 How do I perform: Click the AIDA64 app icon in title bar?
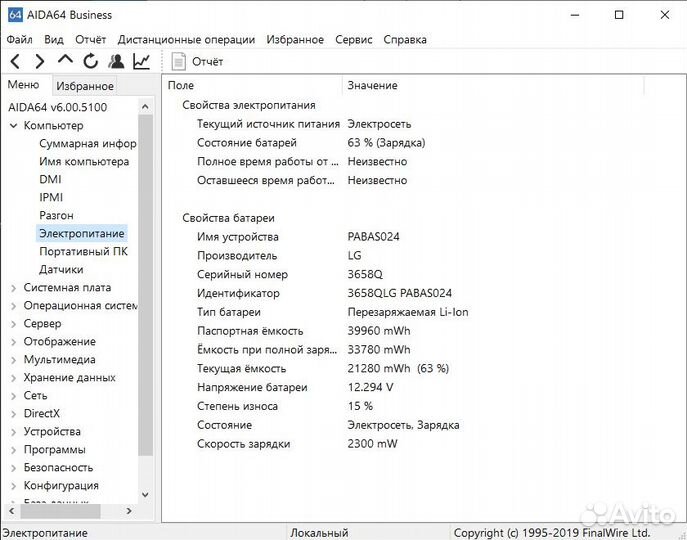[15, 15]
